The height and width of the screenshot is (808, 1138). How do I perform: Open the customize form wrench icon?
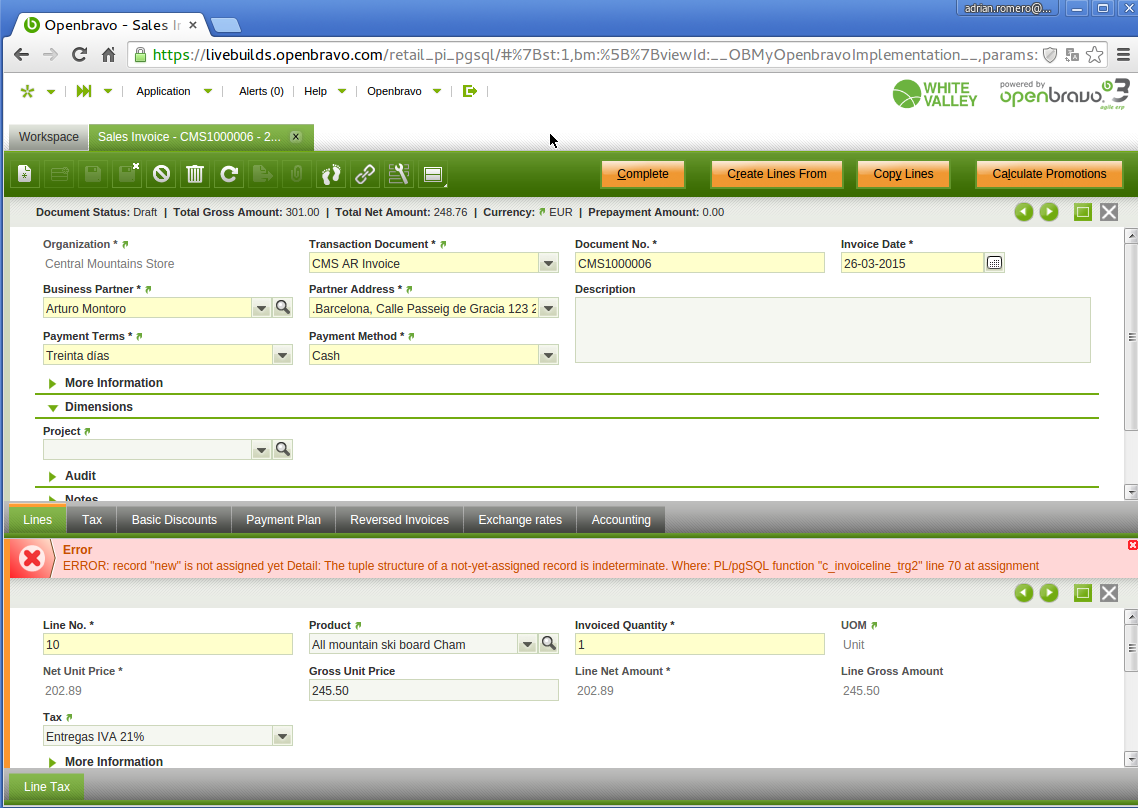(x=399, y=174)
